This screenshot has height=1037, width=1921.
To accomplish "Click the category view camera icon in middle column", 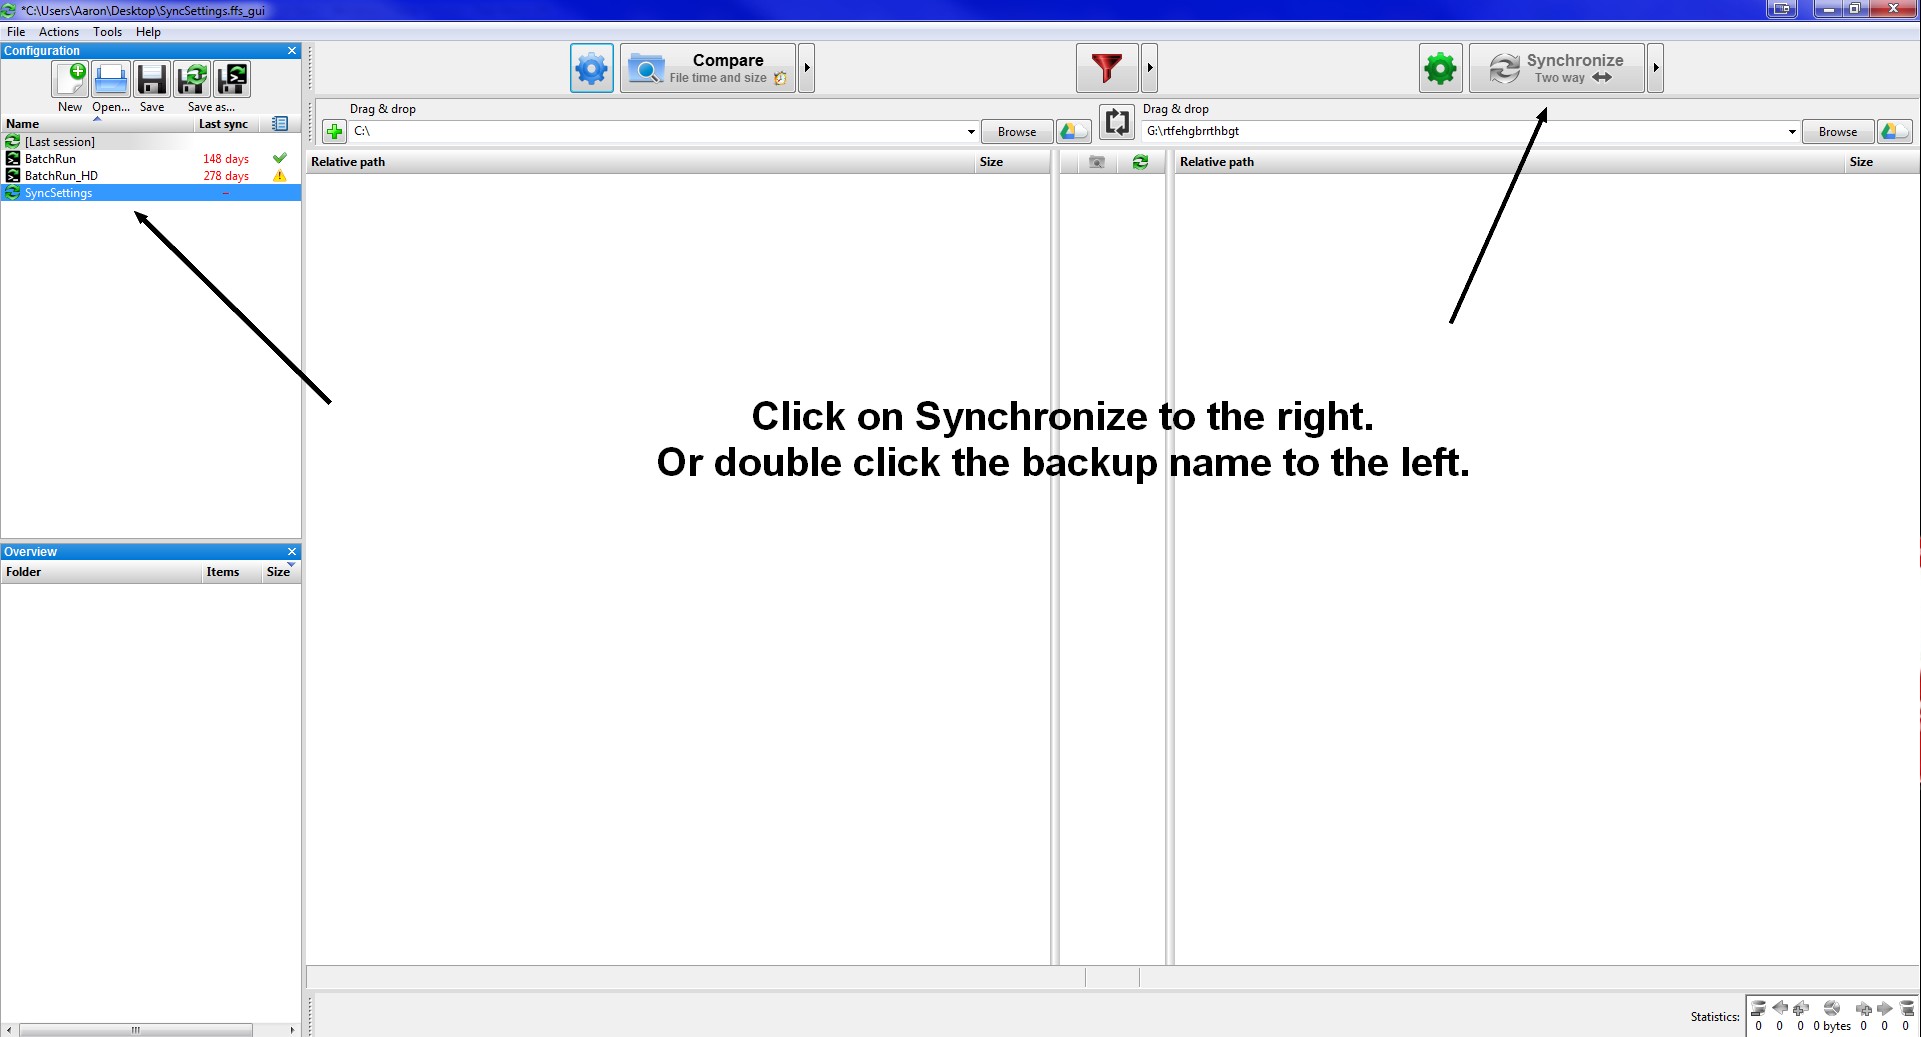I will (x=1097, y=162).
